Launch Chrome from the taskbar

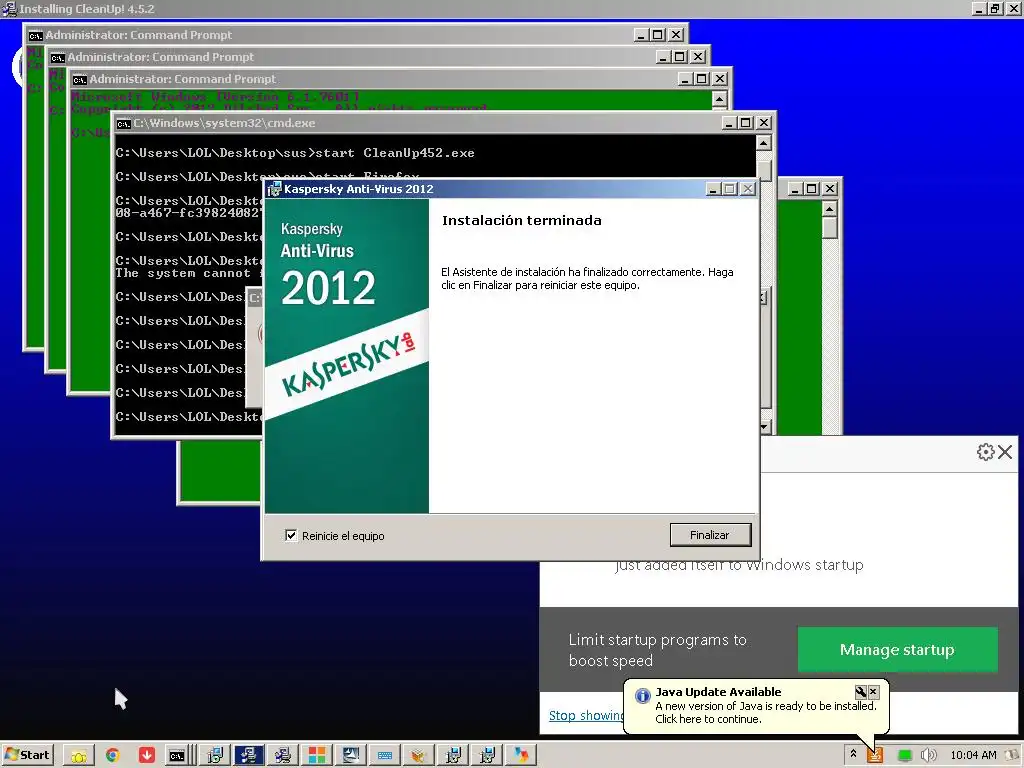pyautogui.click(x=112, y=756)
